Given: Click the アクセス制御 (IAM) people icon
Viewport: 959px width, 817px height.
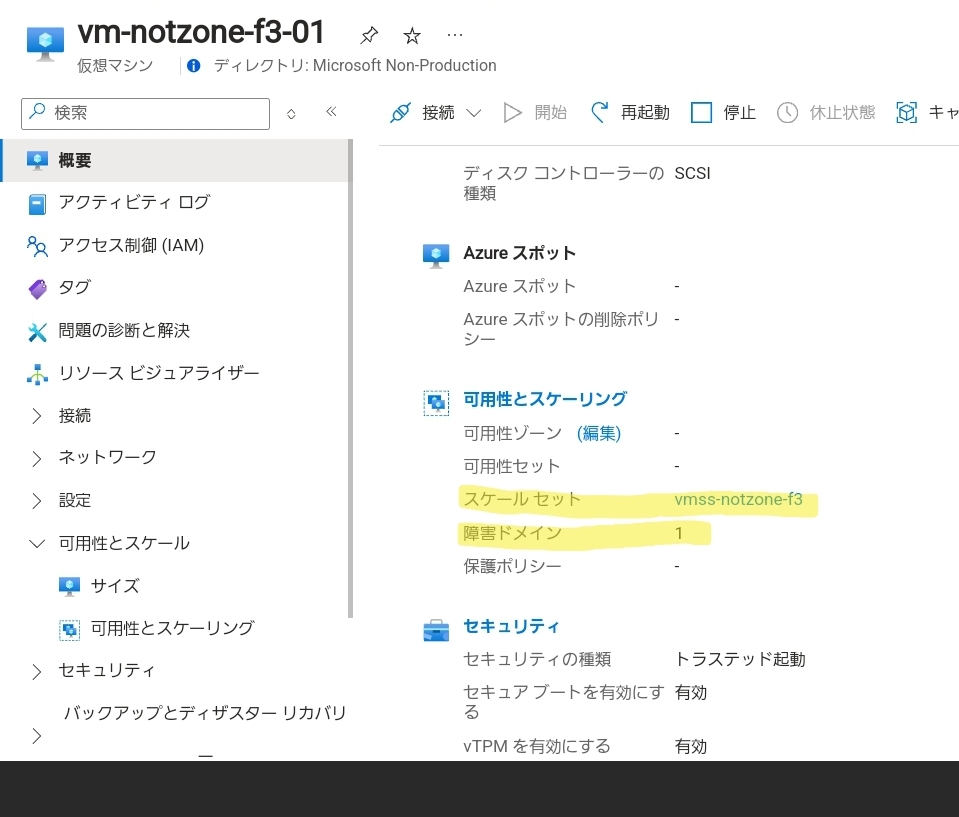Looking at the screenshot, I should tap(37, 246).
